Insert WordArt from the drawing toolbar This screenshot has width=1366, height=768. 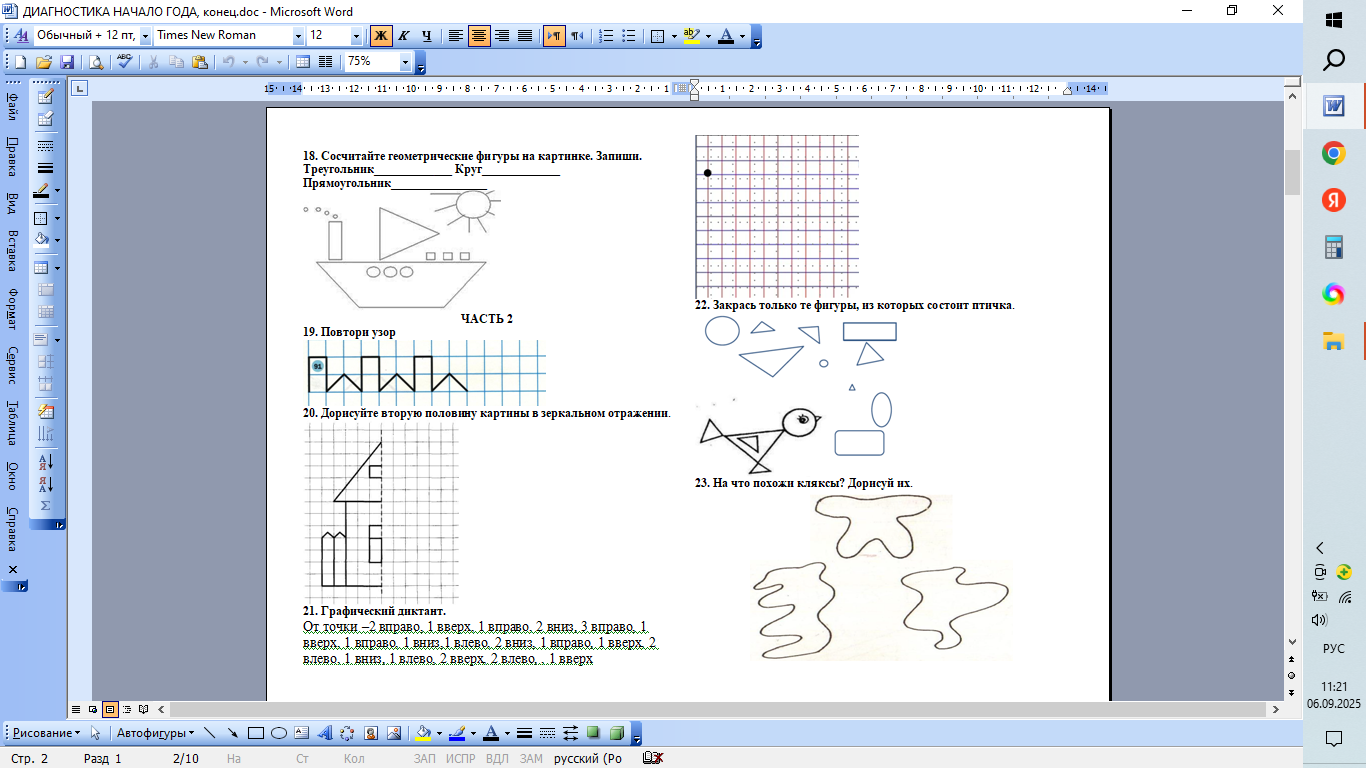tap(325, 733)
